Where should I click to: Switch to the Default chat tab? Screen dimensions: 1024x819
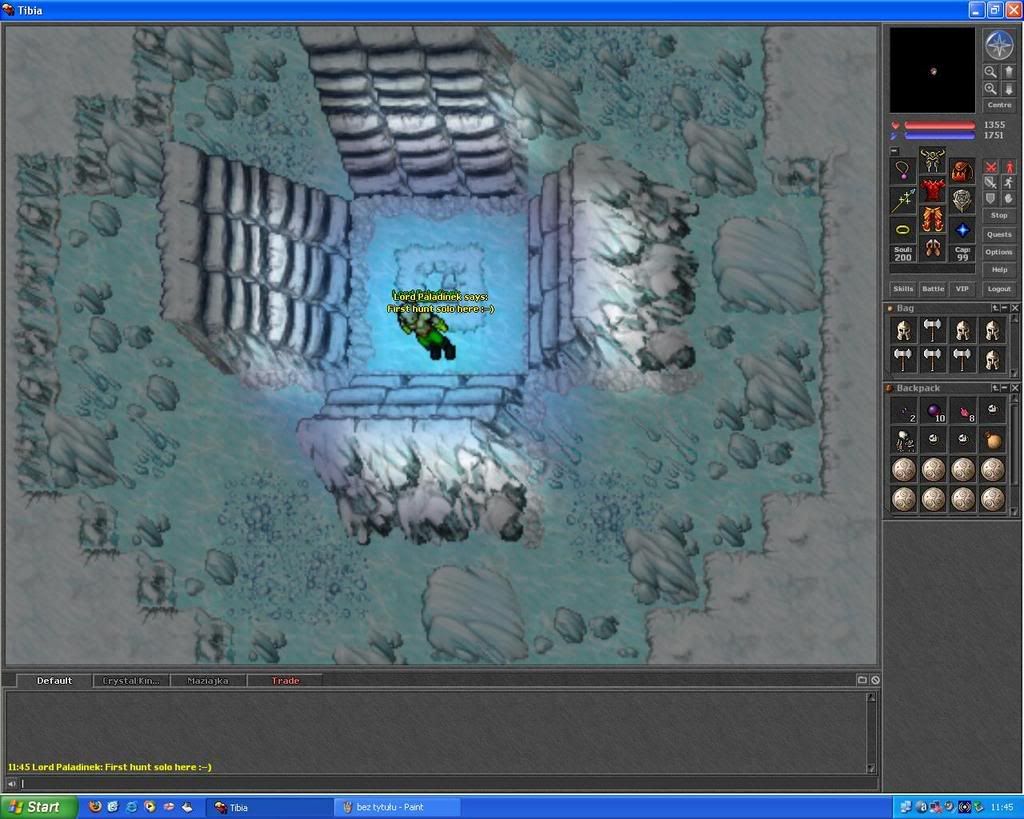pyautogui.click(x=54, y=681)
